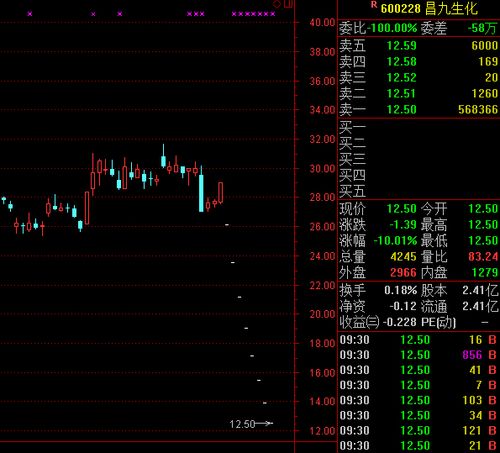Click the white arrow next to the 12.50 label

tap(265, 423)
